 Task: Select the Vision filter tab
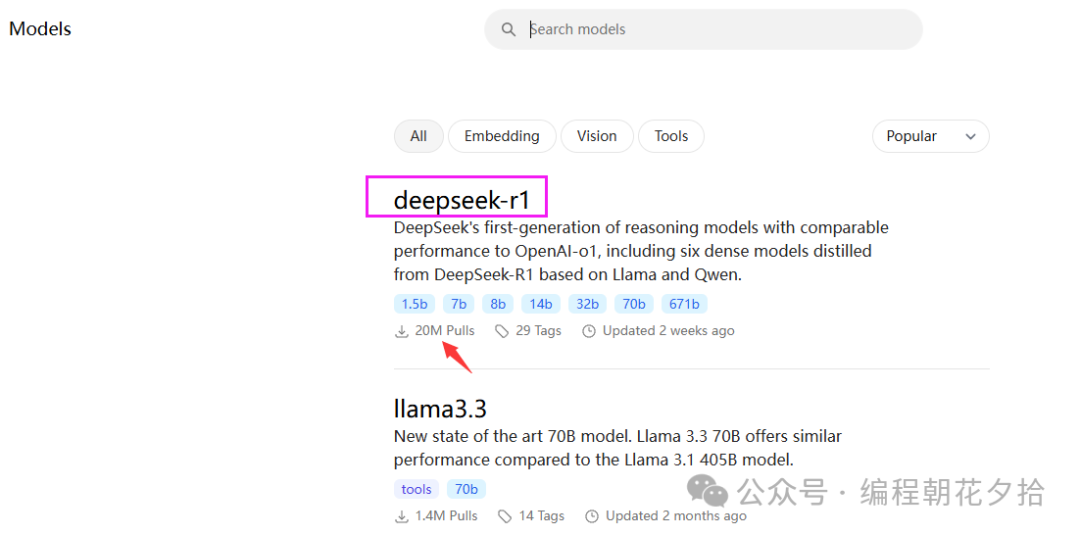tap(596, 136)
